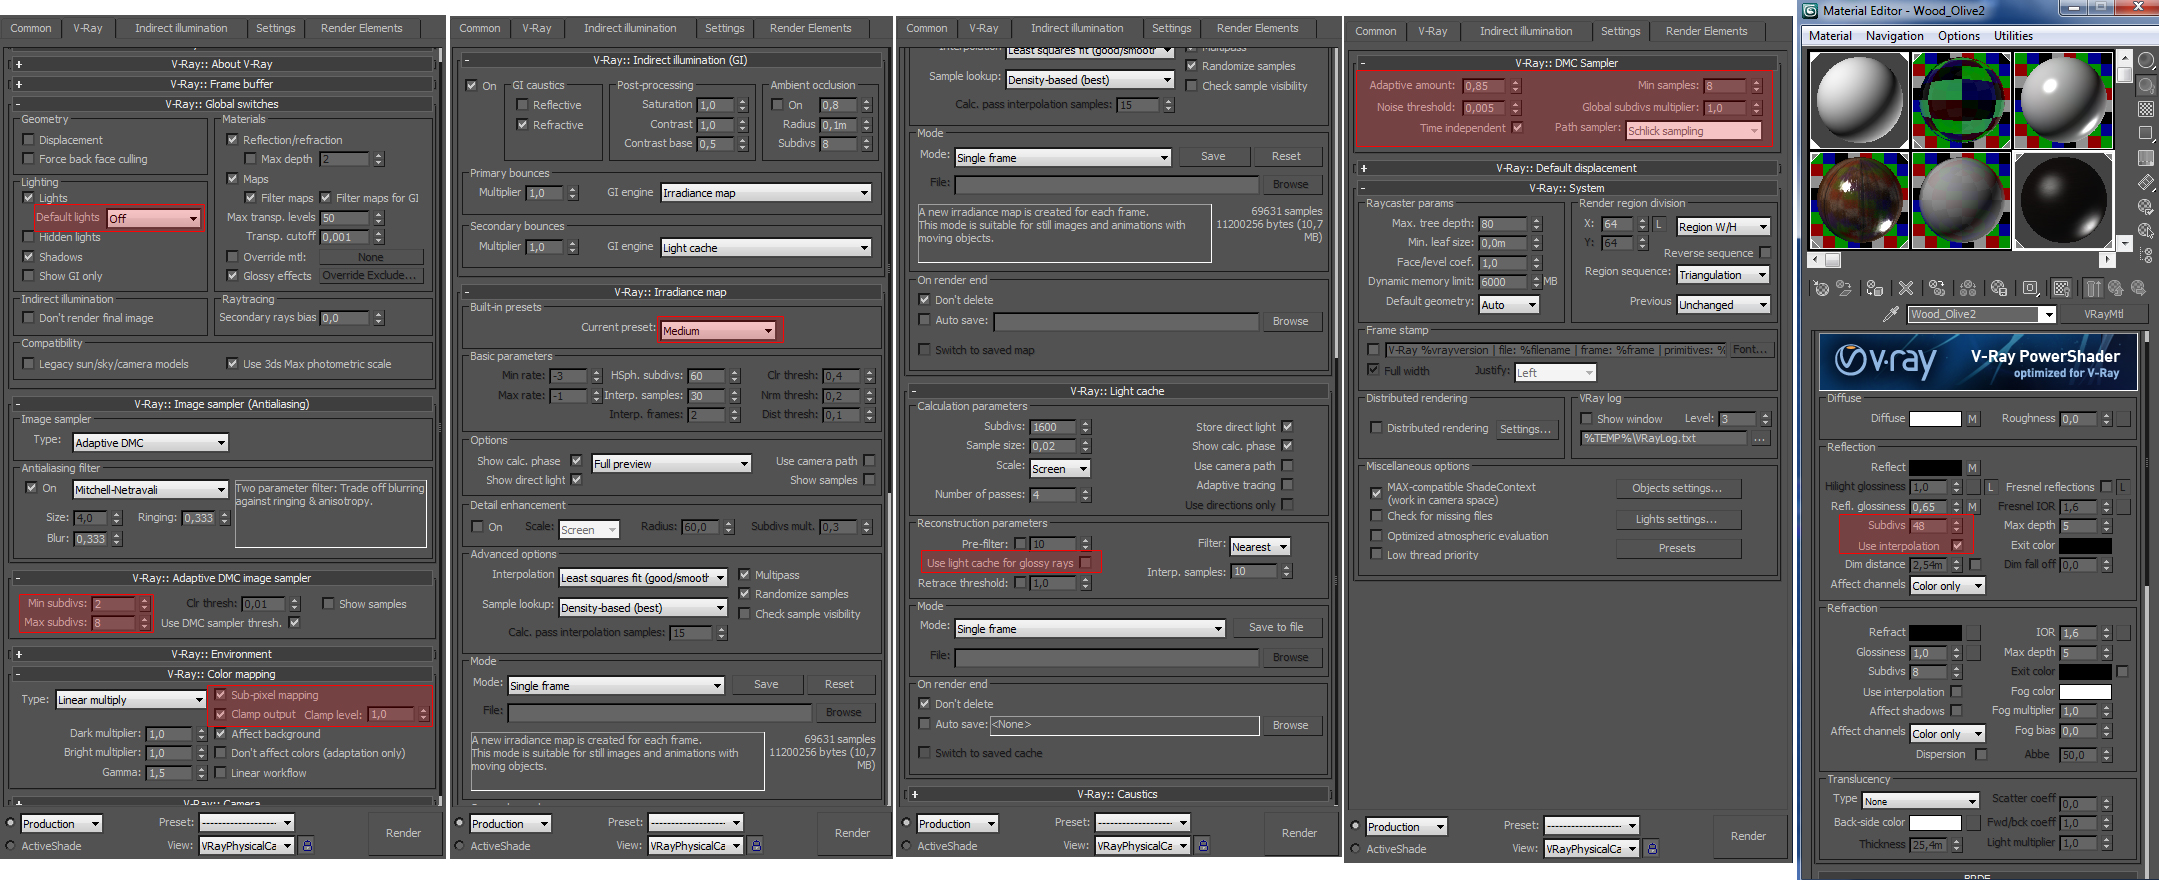
Task: Enable the Distributed rendering checkbox
Action: (1375, 428)
